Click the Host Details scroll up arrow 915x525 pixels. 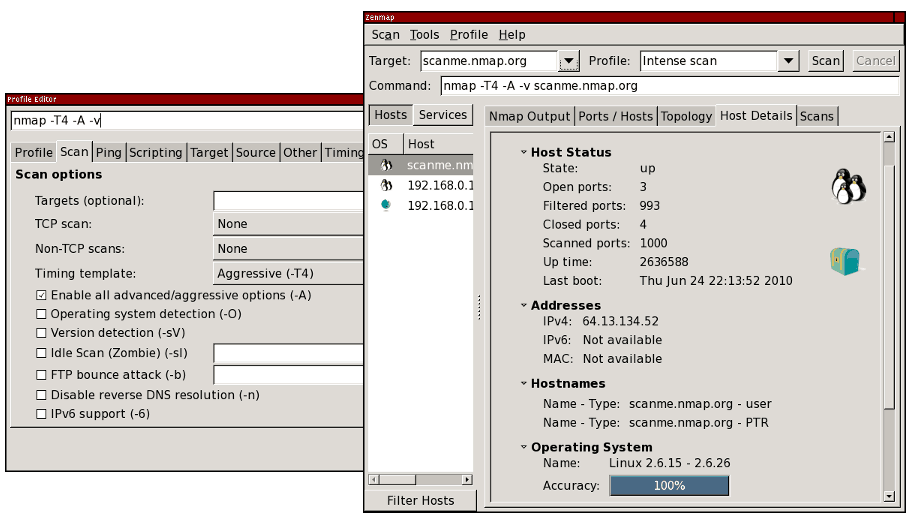click(x=888, y=137)
